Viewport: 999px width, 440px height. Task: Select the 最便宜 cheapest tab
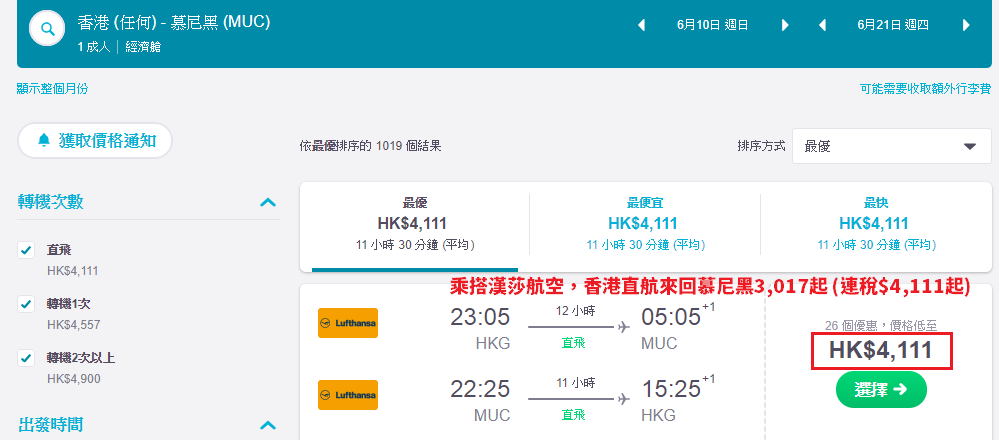pos(645,227)
